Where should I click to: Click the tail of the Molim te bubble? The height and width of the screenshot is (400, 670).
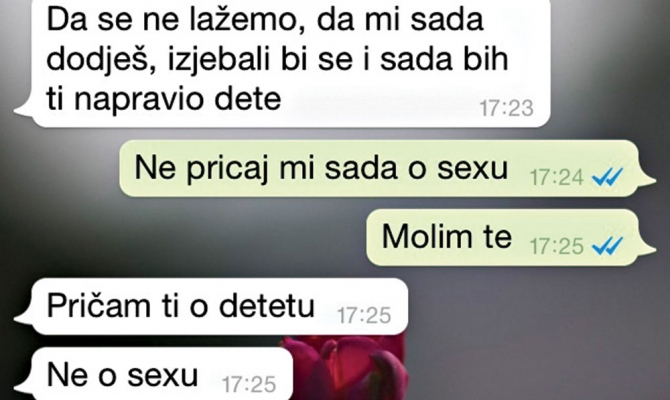coord(649,250)
